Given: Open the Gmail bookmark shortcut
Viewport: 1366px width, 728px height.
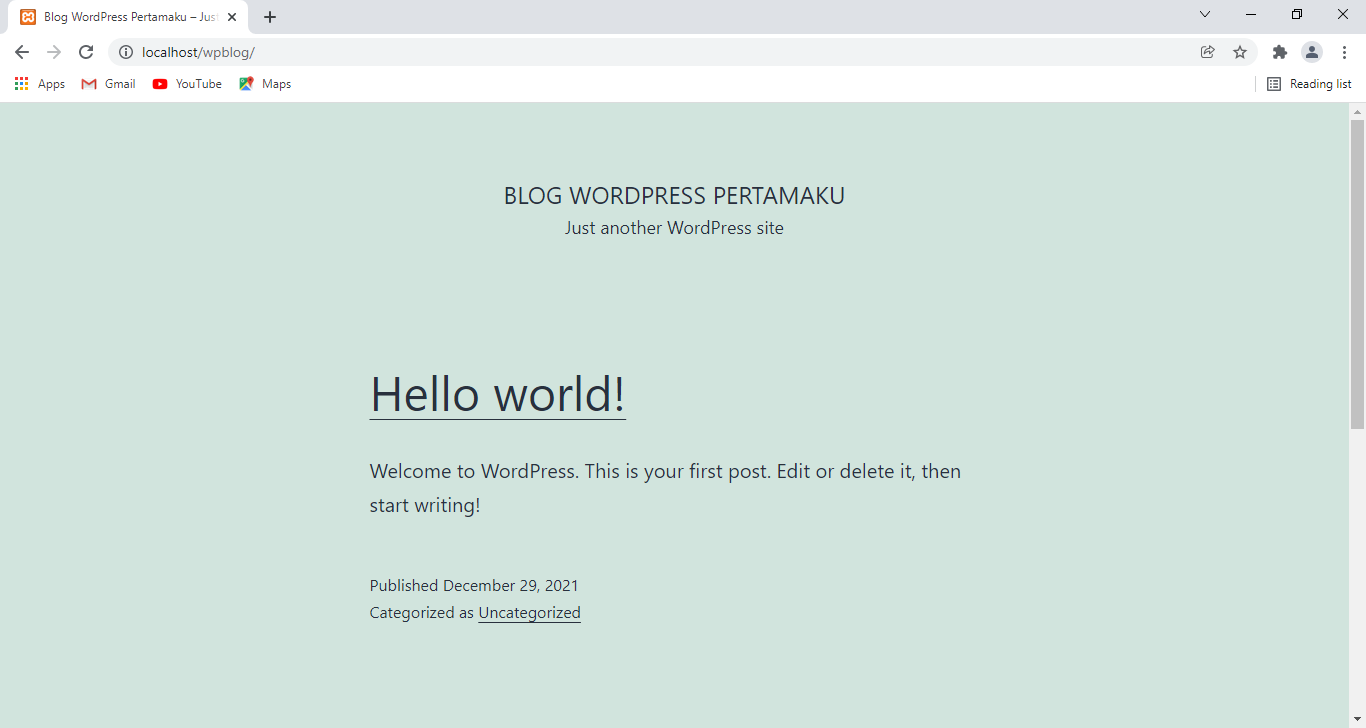Looking at the screenshot, I should [107, 83].
